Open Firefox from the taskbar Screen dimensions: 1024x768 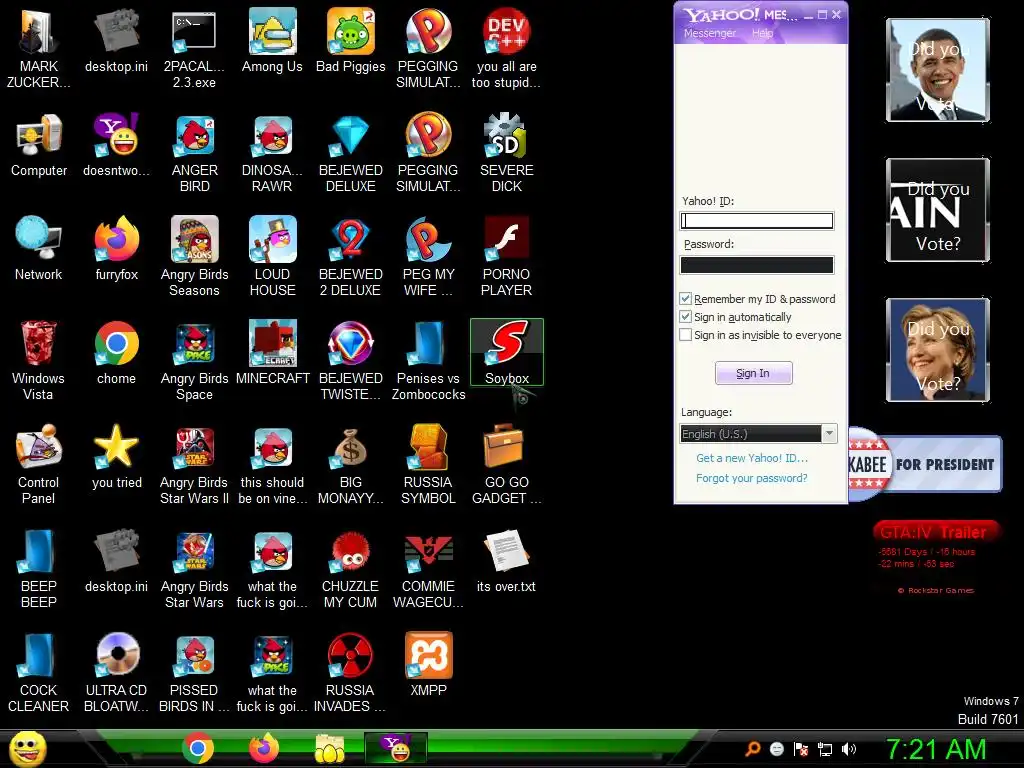tap(264, 748)
